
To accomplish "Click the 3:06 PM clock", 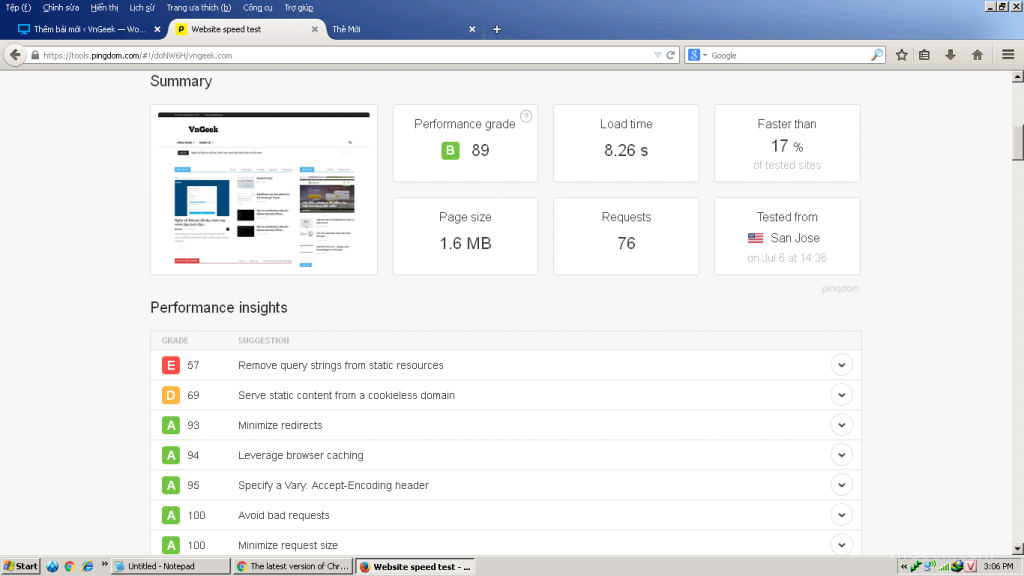I will (998, 566).
